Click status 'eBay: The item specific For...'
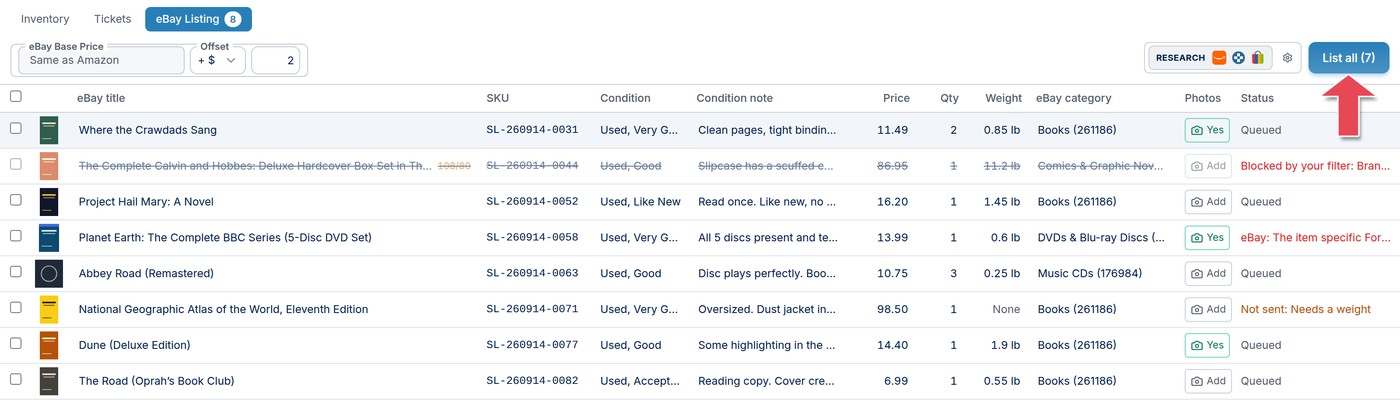The width and height of the screenshot is (1400, 411). [x=1316, y=238]
